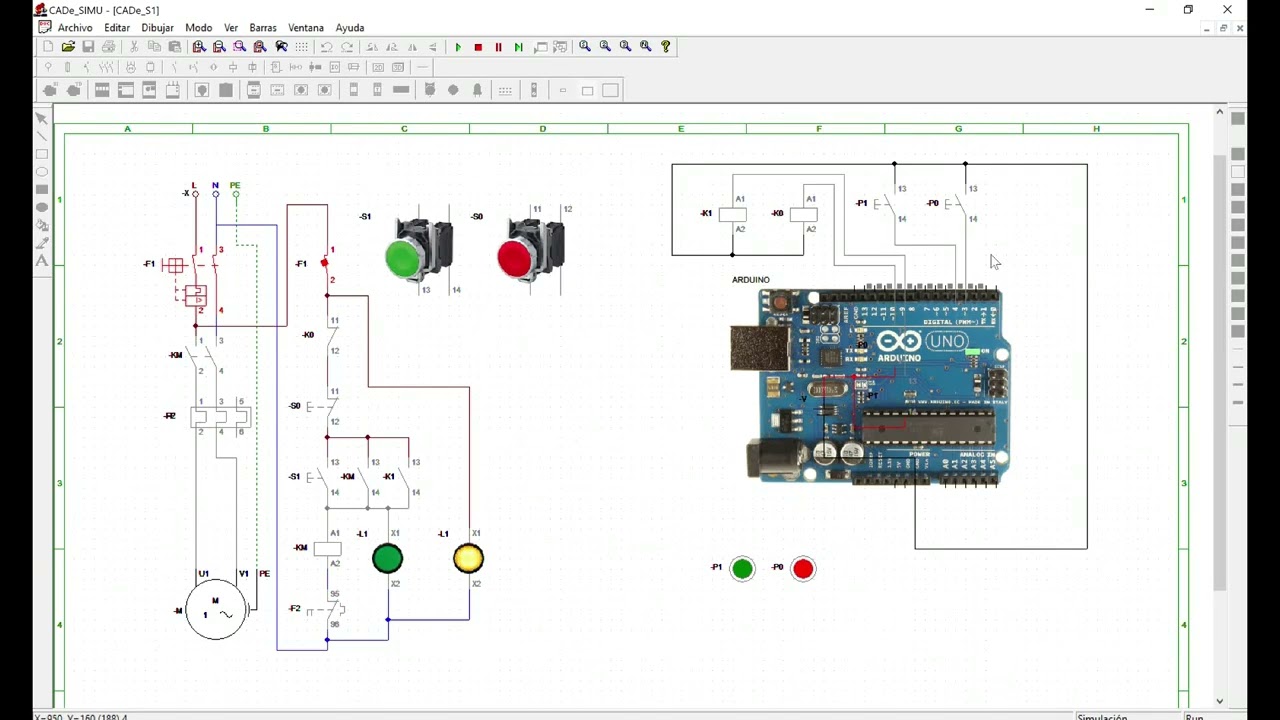
Task: Select the motor M symbol
Action: click(x=215, y=610)
